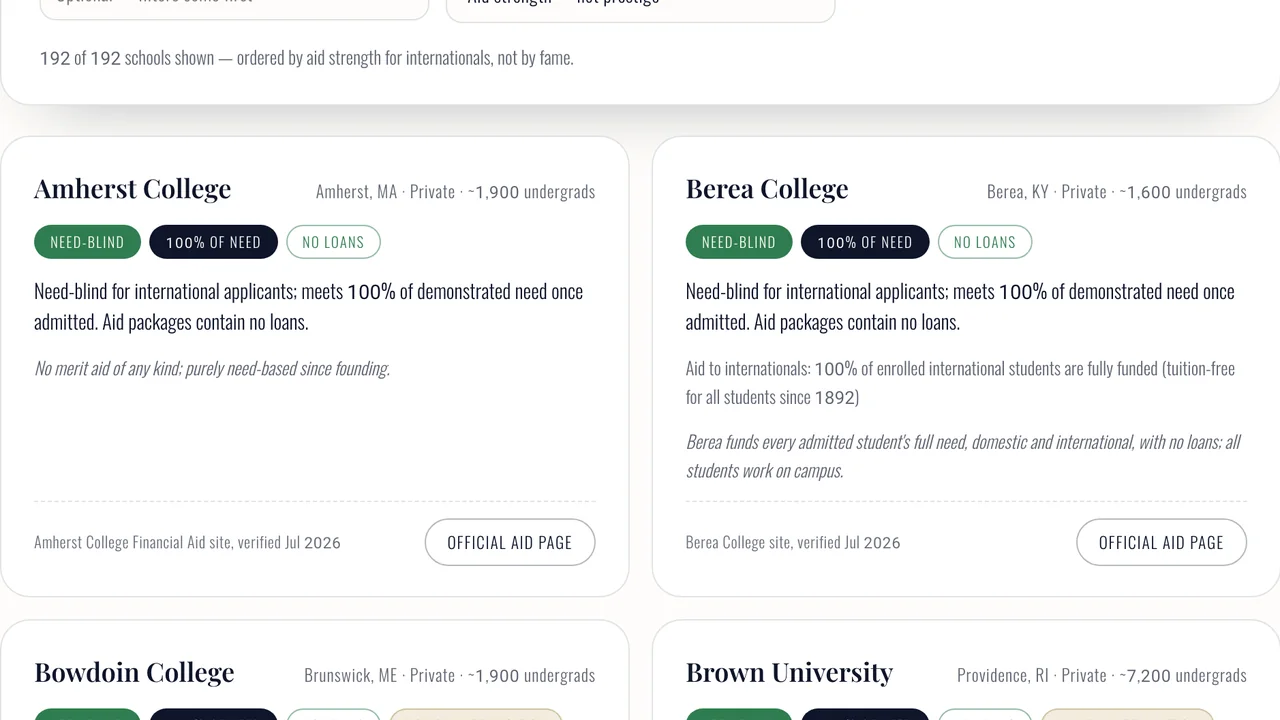This screenshot has height=720, width=1280.
Task: Click 'Amherst College Financial Aid site, verified' source line
Action: [187, 542]
